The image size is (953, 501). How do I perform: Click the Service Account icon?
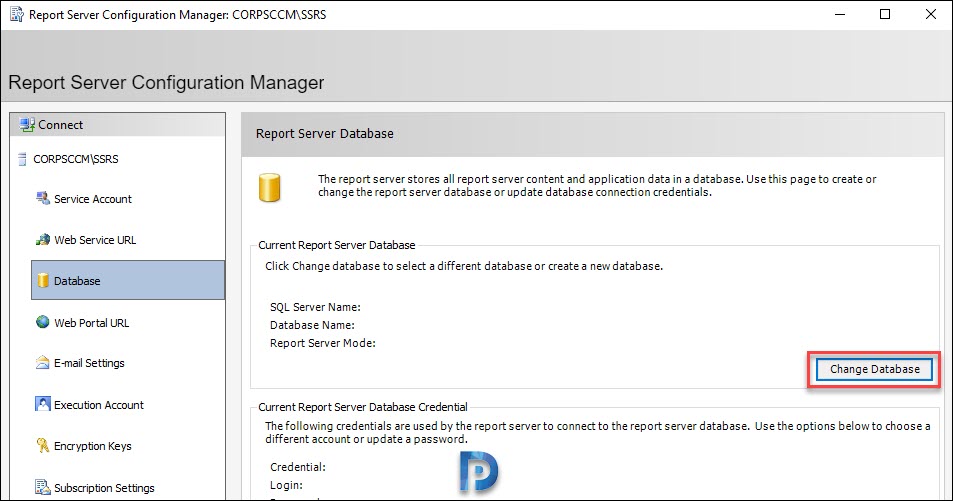click(x=43, y=198)
